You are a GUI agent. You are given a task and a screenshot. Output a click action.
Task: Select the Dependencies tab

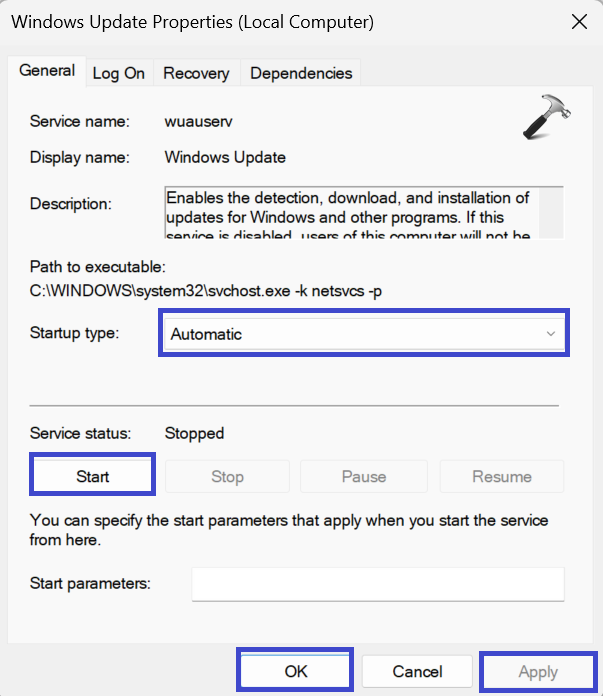(x=301, y=73)
